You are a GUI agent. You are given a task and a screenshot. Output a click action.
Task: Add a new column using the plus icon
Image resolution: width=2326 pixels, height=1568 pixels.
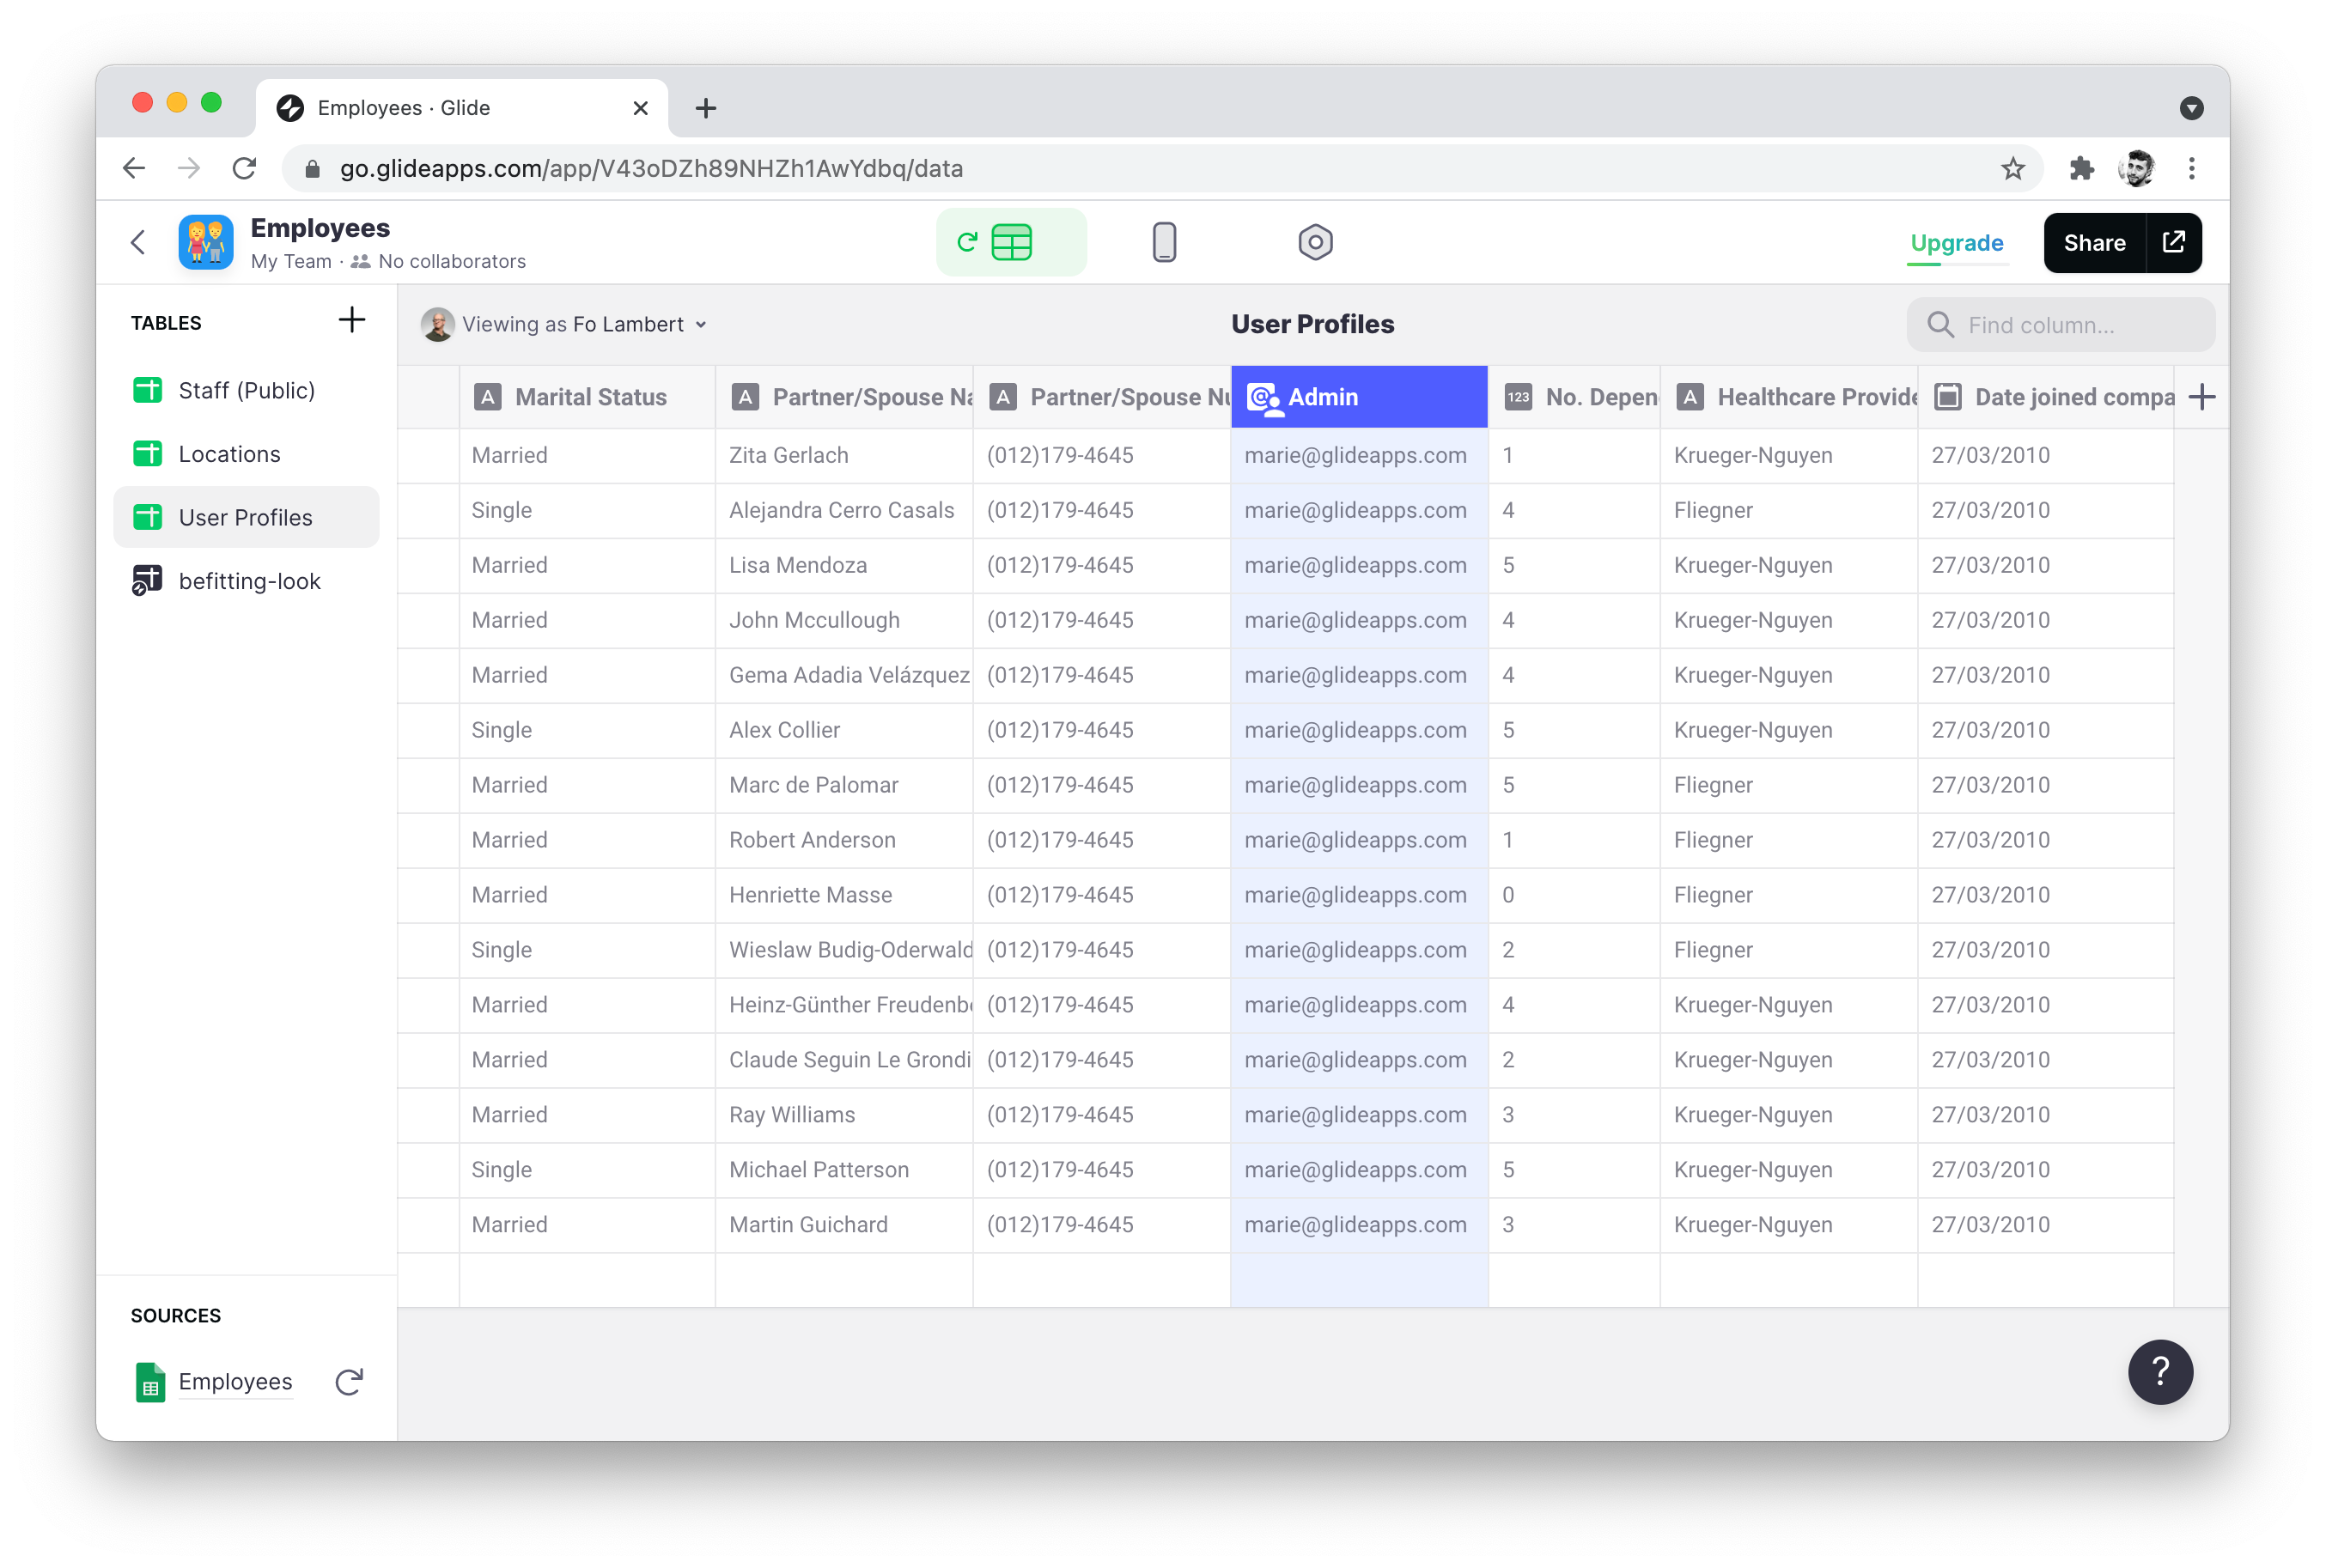tap(2203, 396)
